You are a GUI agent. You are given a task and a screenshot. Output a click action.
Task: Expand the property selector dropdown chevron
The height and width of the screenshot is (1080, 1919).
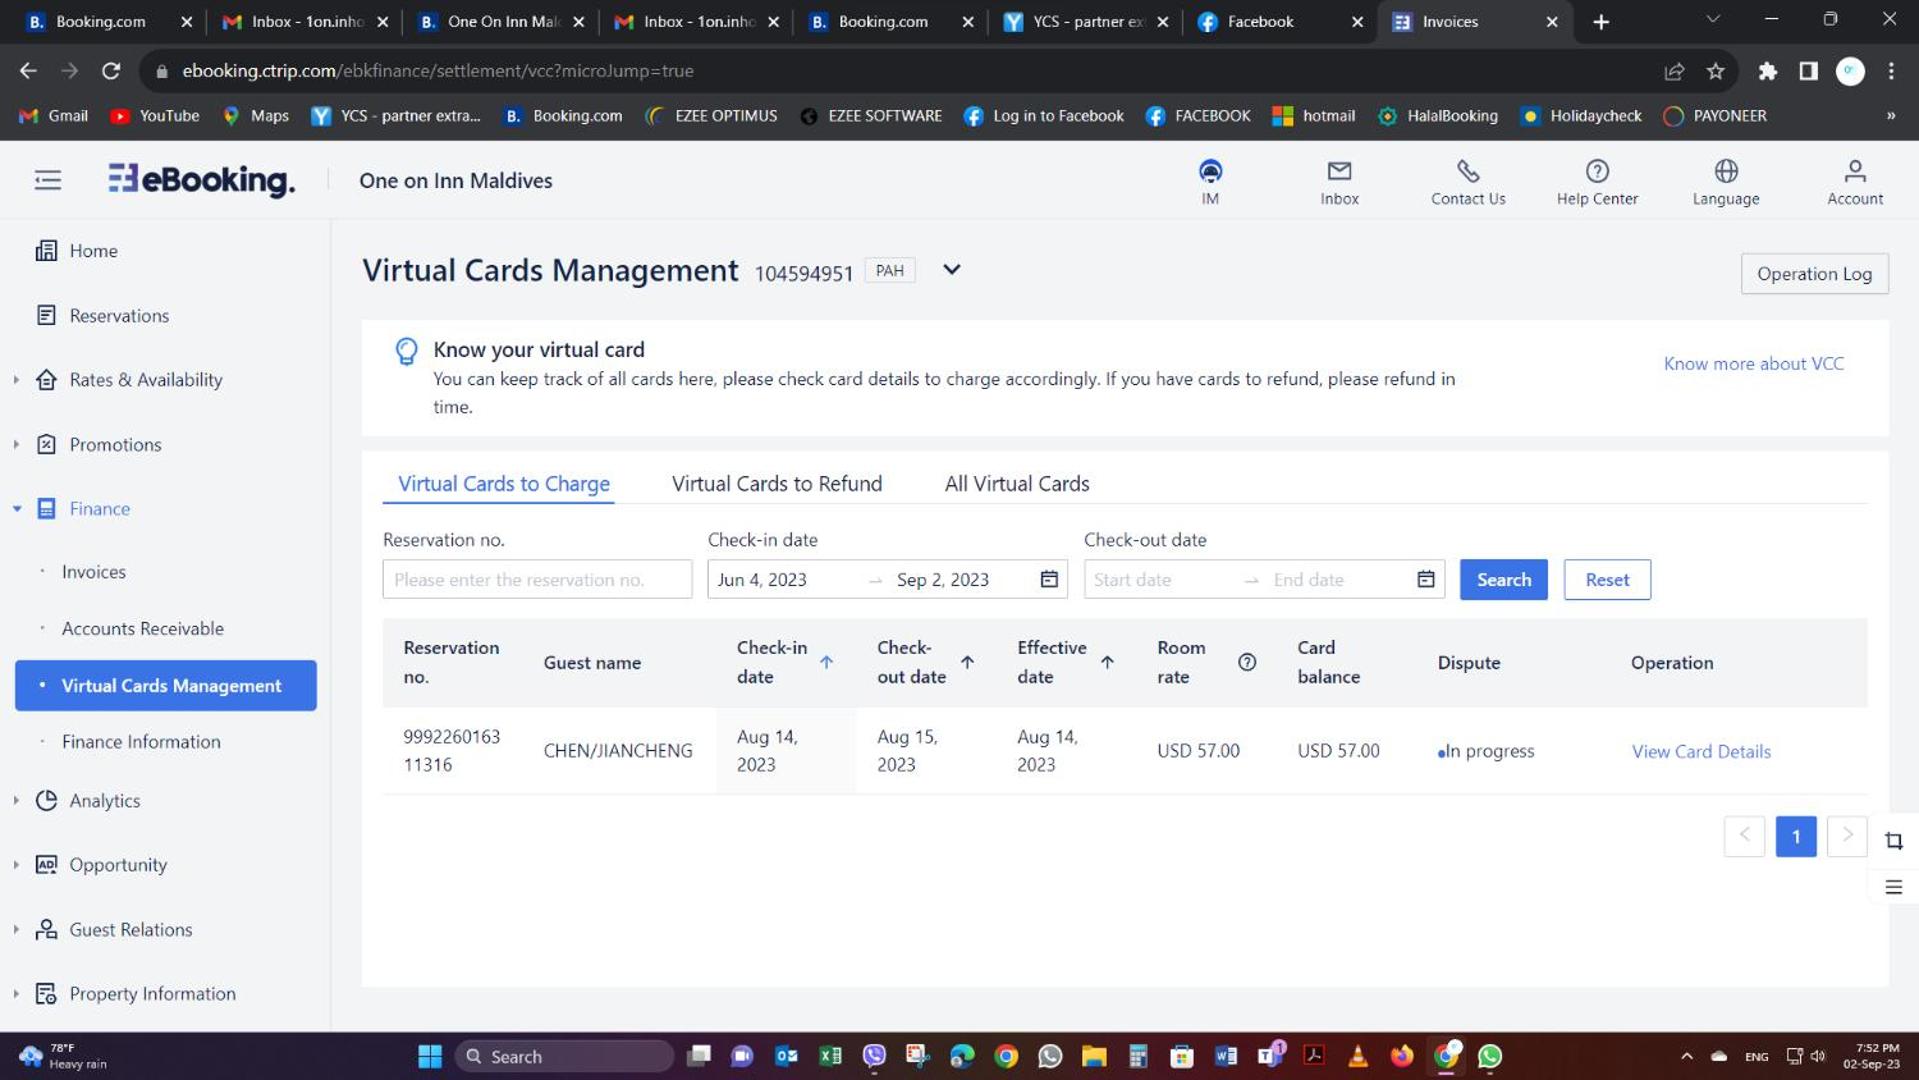point(951,270)
